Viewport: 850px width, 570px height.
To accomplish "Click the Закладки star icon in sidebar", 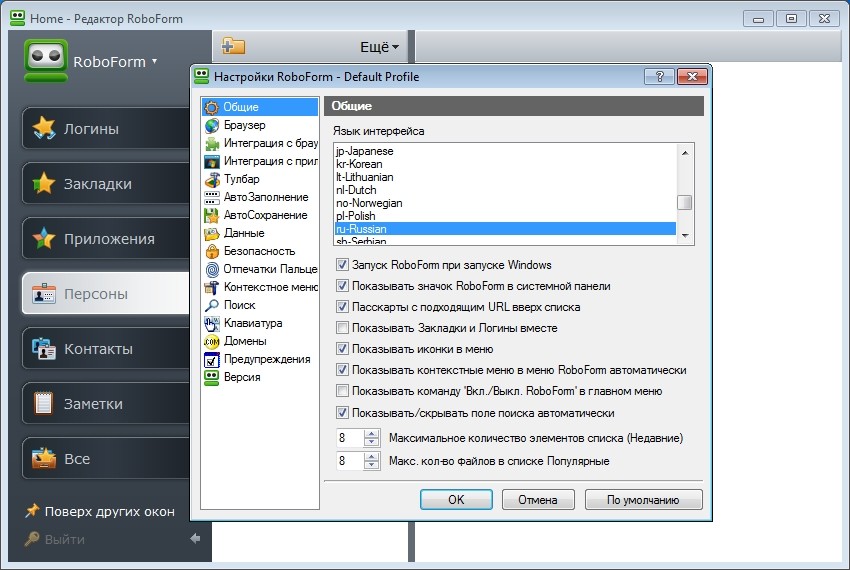I will coord(44,183).
